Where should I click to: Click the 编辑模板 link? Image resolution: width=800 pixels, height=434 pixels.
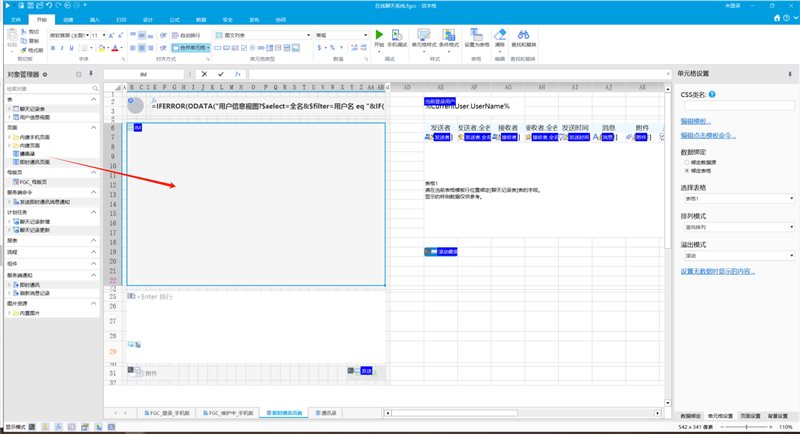coord(695,121)
